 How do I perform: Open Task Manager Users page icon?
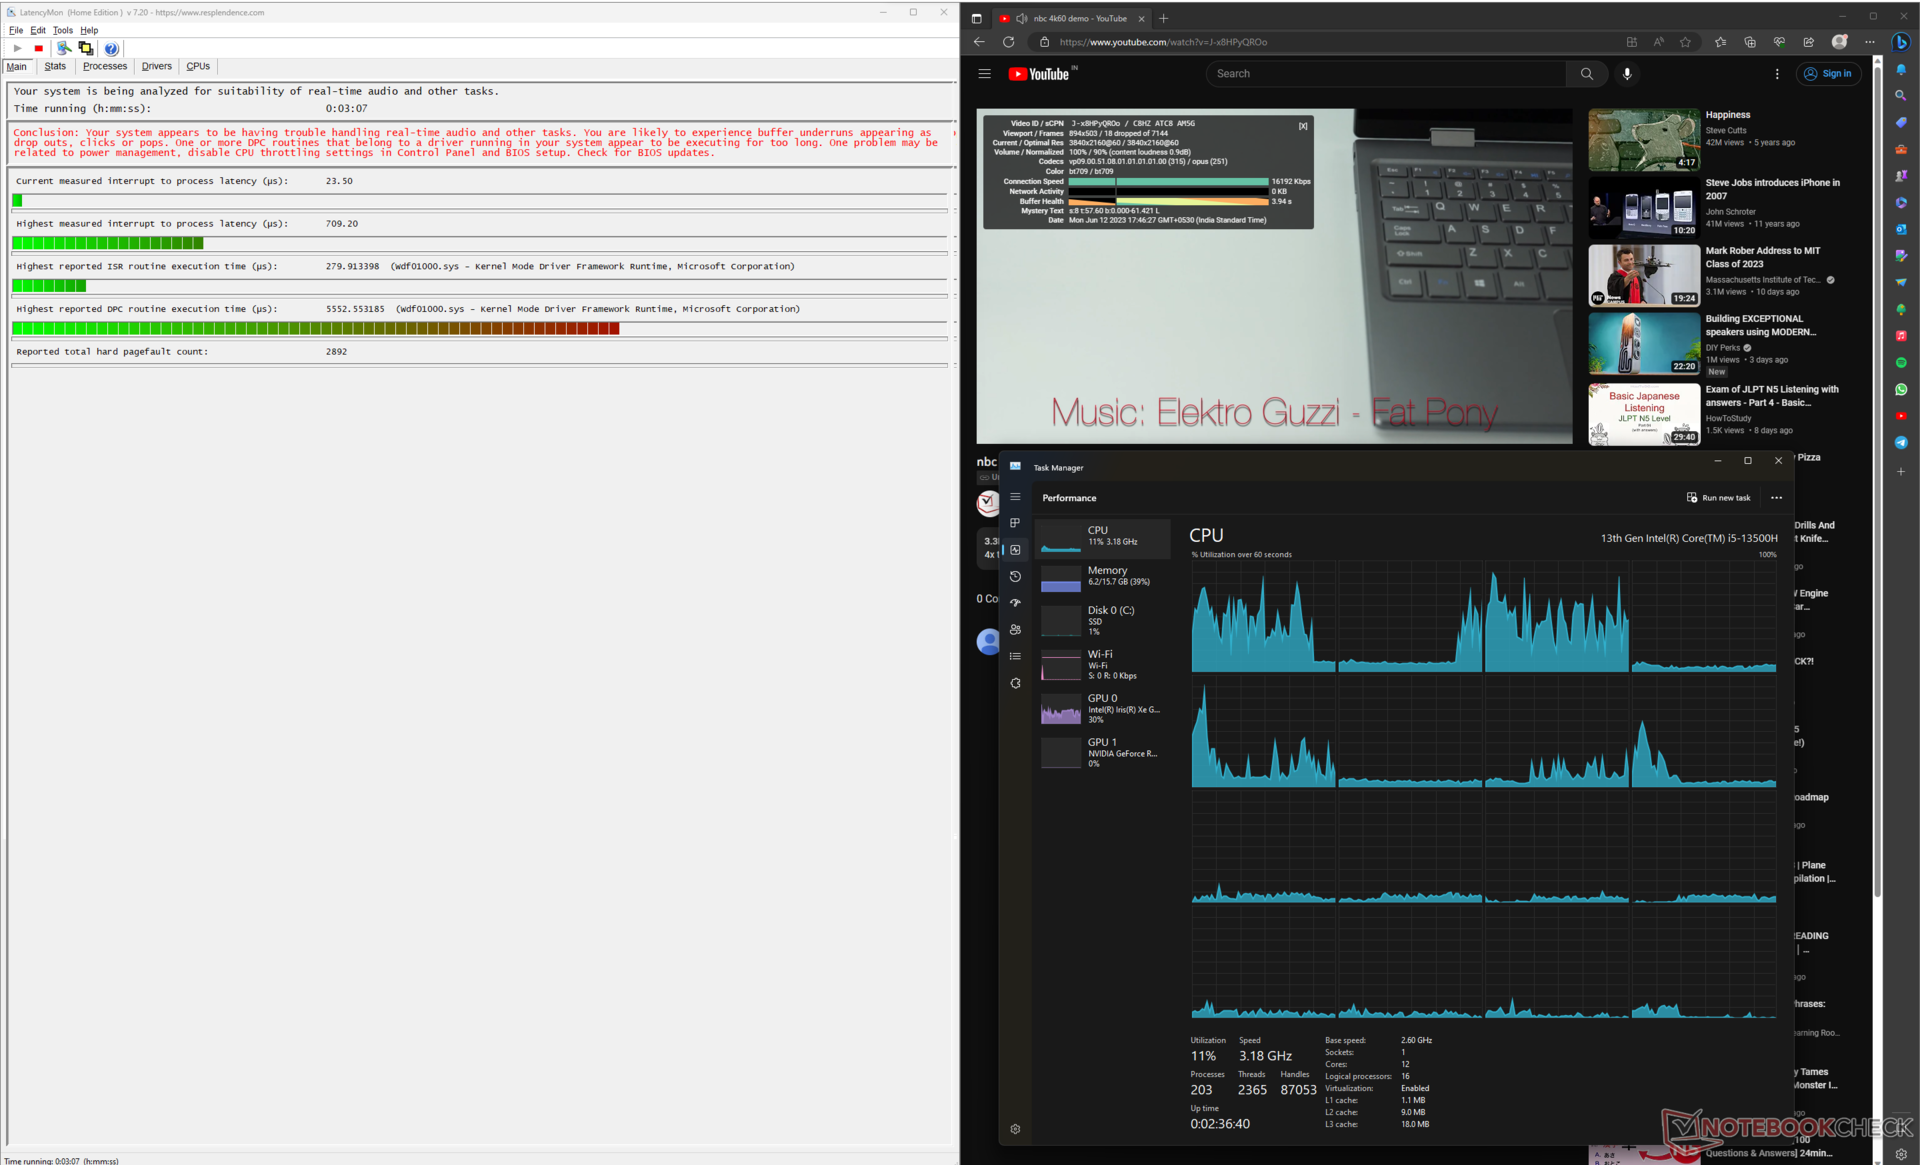[1015, 629]
